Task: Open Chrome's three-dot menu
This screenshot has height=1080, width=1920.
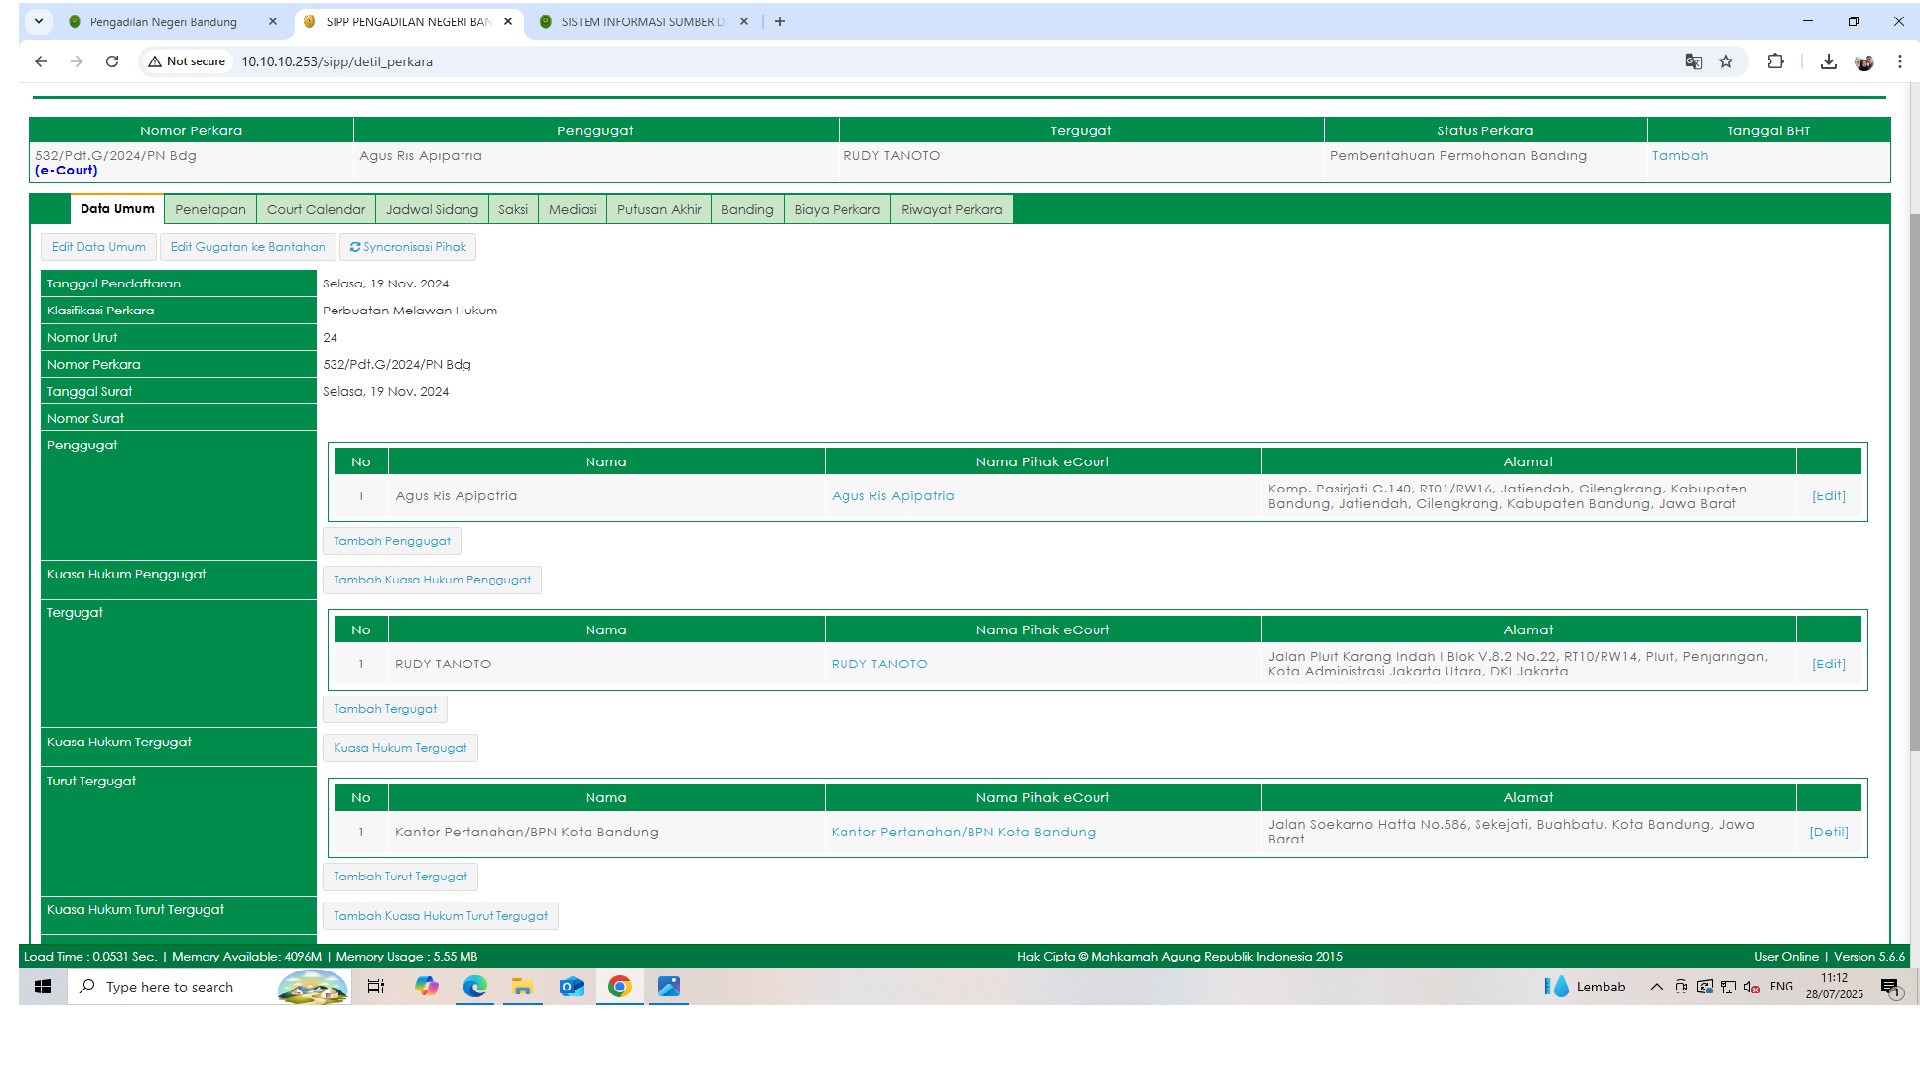Action: point(1899,61)
